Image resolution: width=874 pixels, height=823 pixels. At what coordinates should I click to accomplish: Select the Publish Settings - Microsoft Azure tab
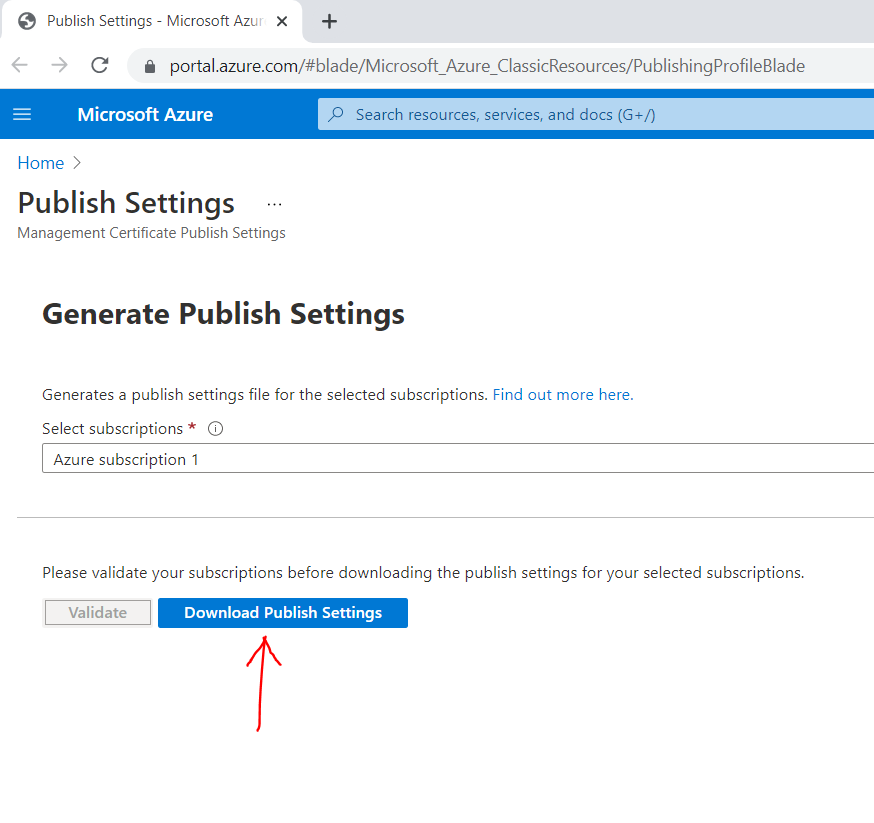coord(152,21)
